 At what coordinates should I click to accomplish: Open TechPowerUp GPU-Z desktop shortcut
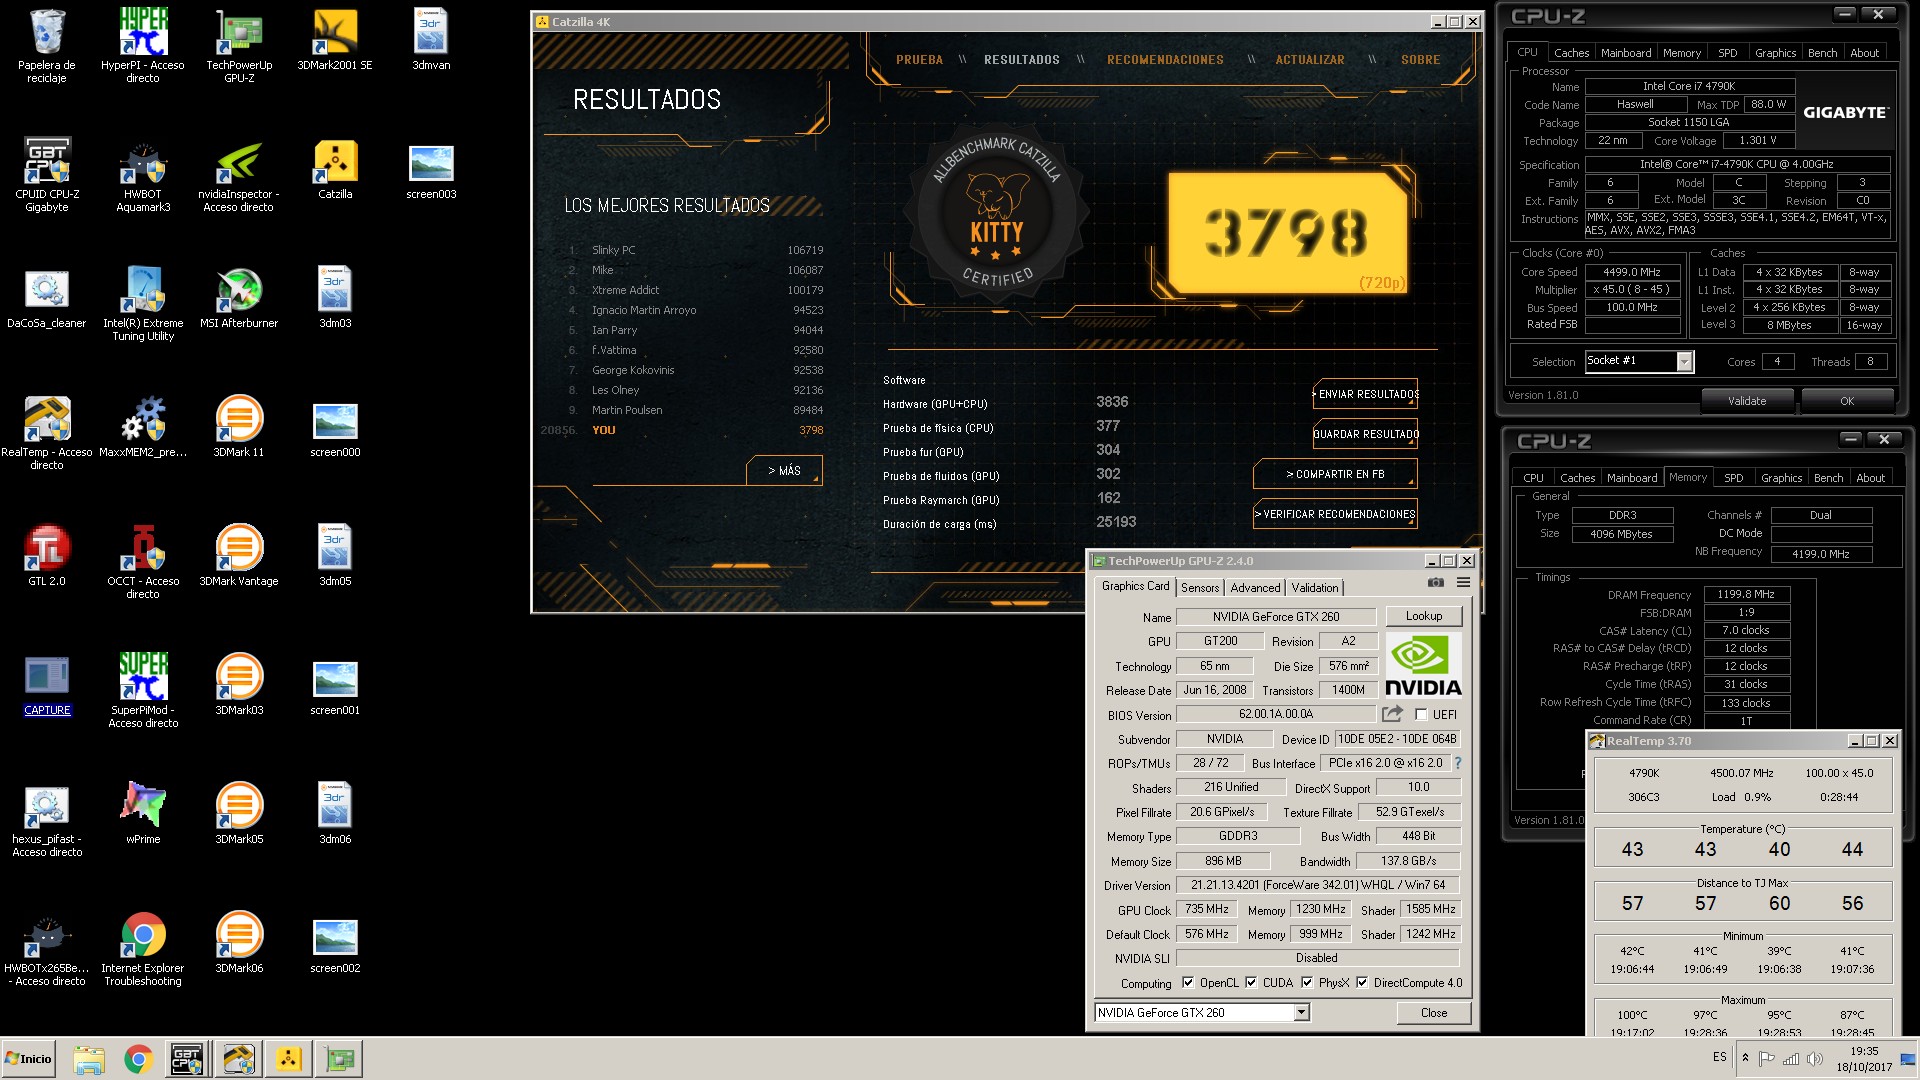(239, 45)
